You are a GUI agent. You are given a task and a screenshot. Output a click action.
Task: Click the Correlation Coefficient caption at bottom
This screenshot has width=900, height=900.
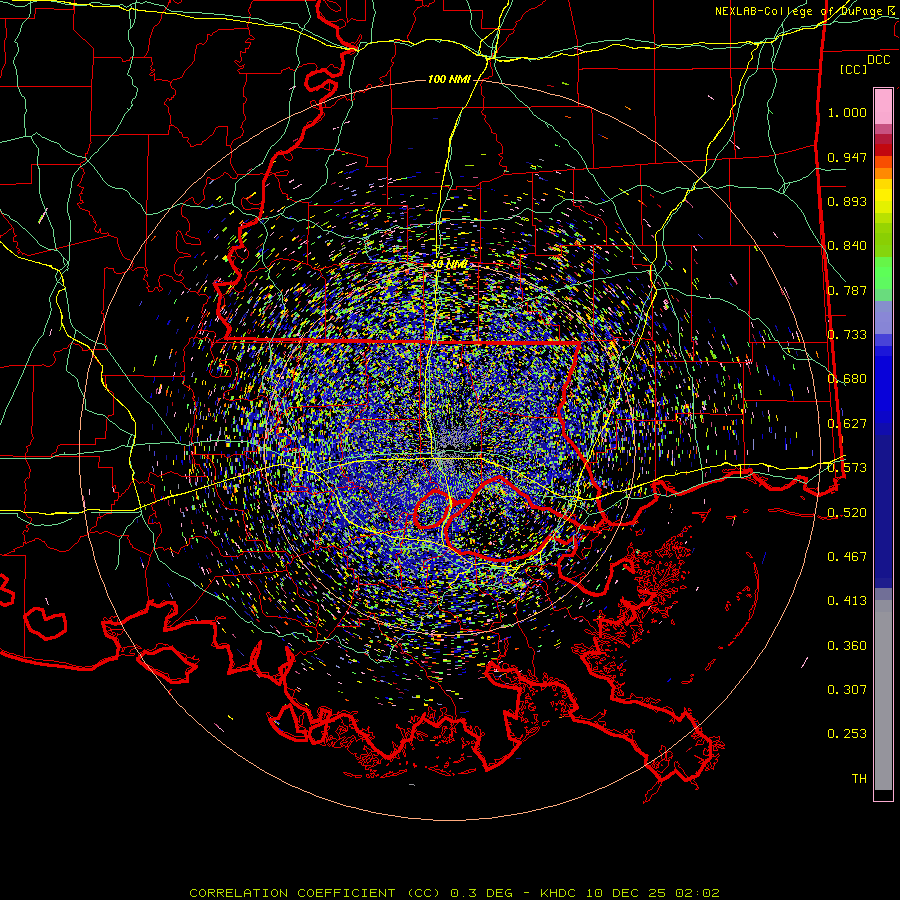[x=454, y=893]
